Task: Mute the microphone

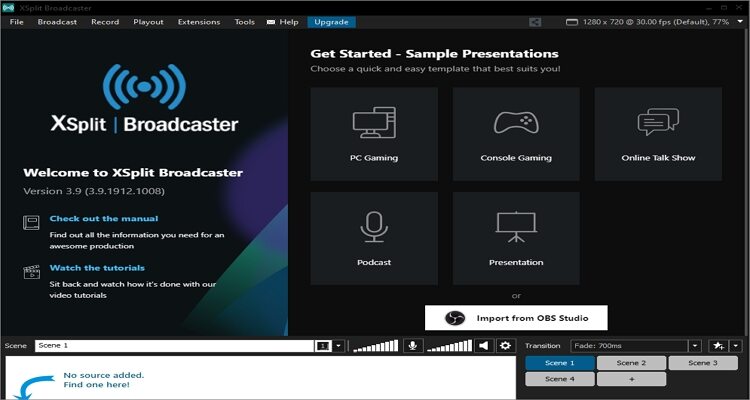Action: pyautogui.click(x=413, y=345)
